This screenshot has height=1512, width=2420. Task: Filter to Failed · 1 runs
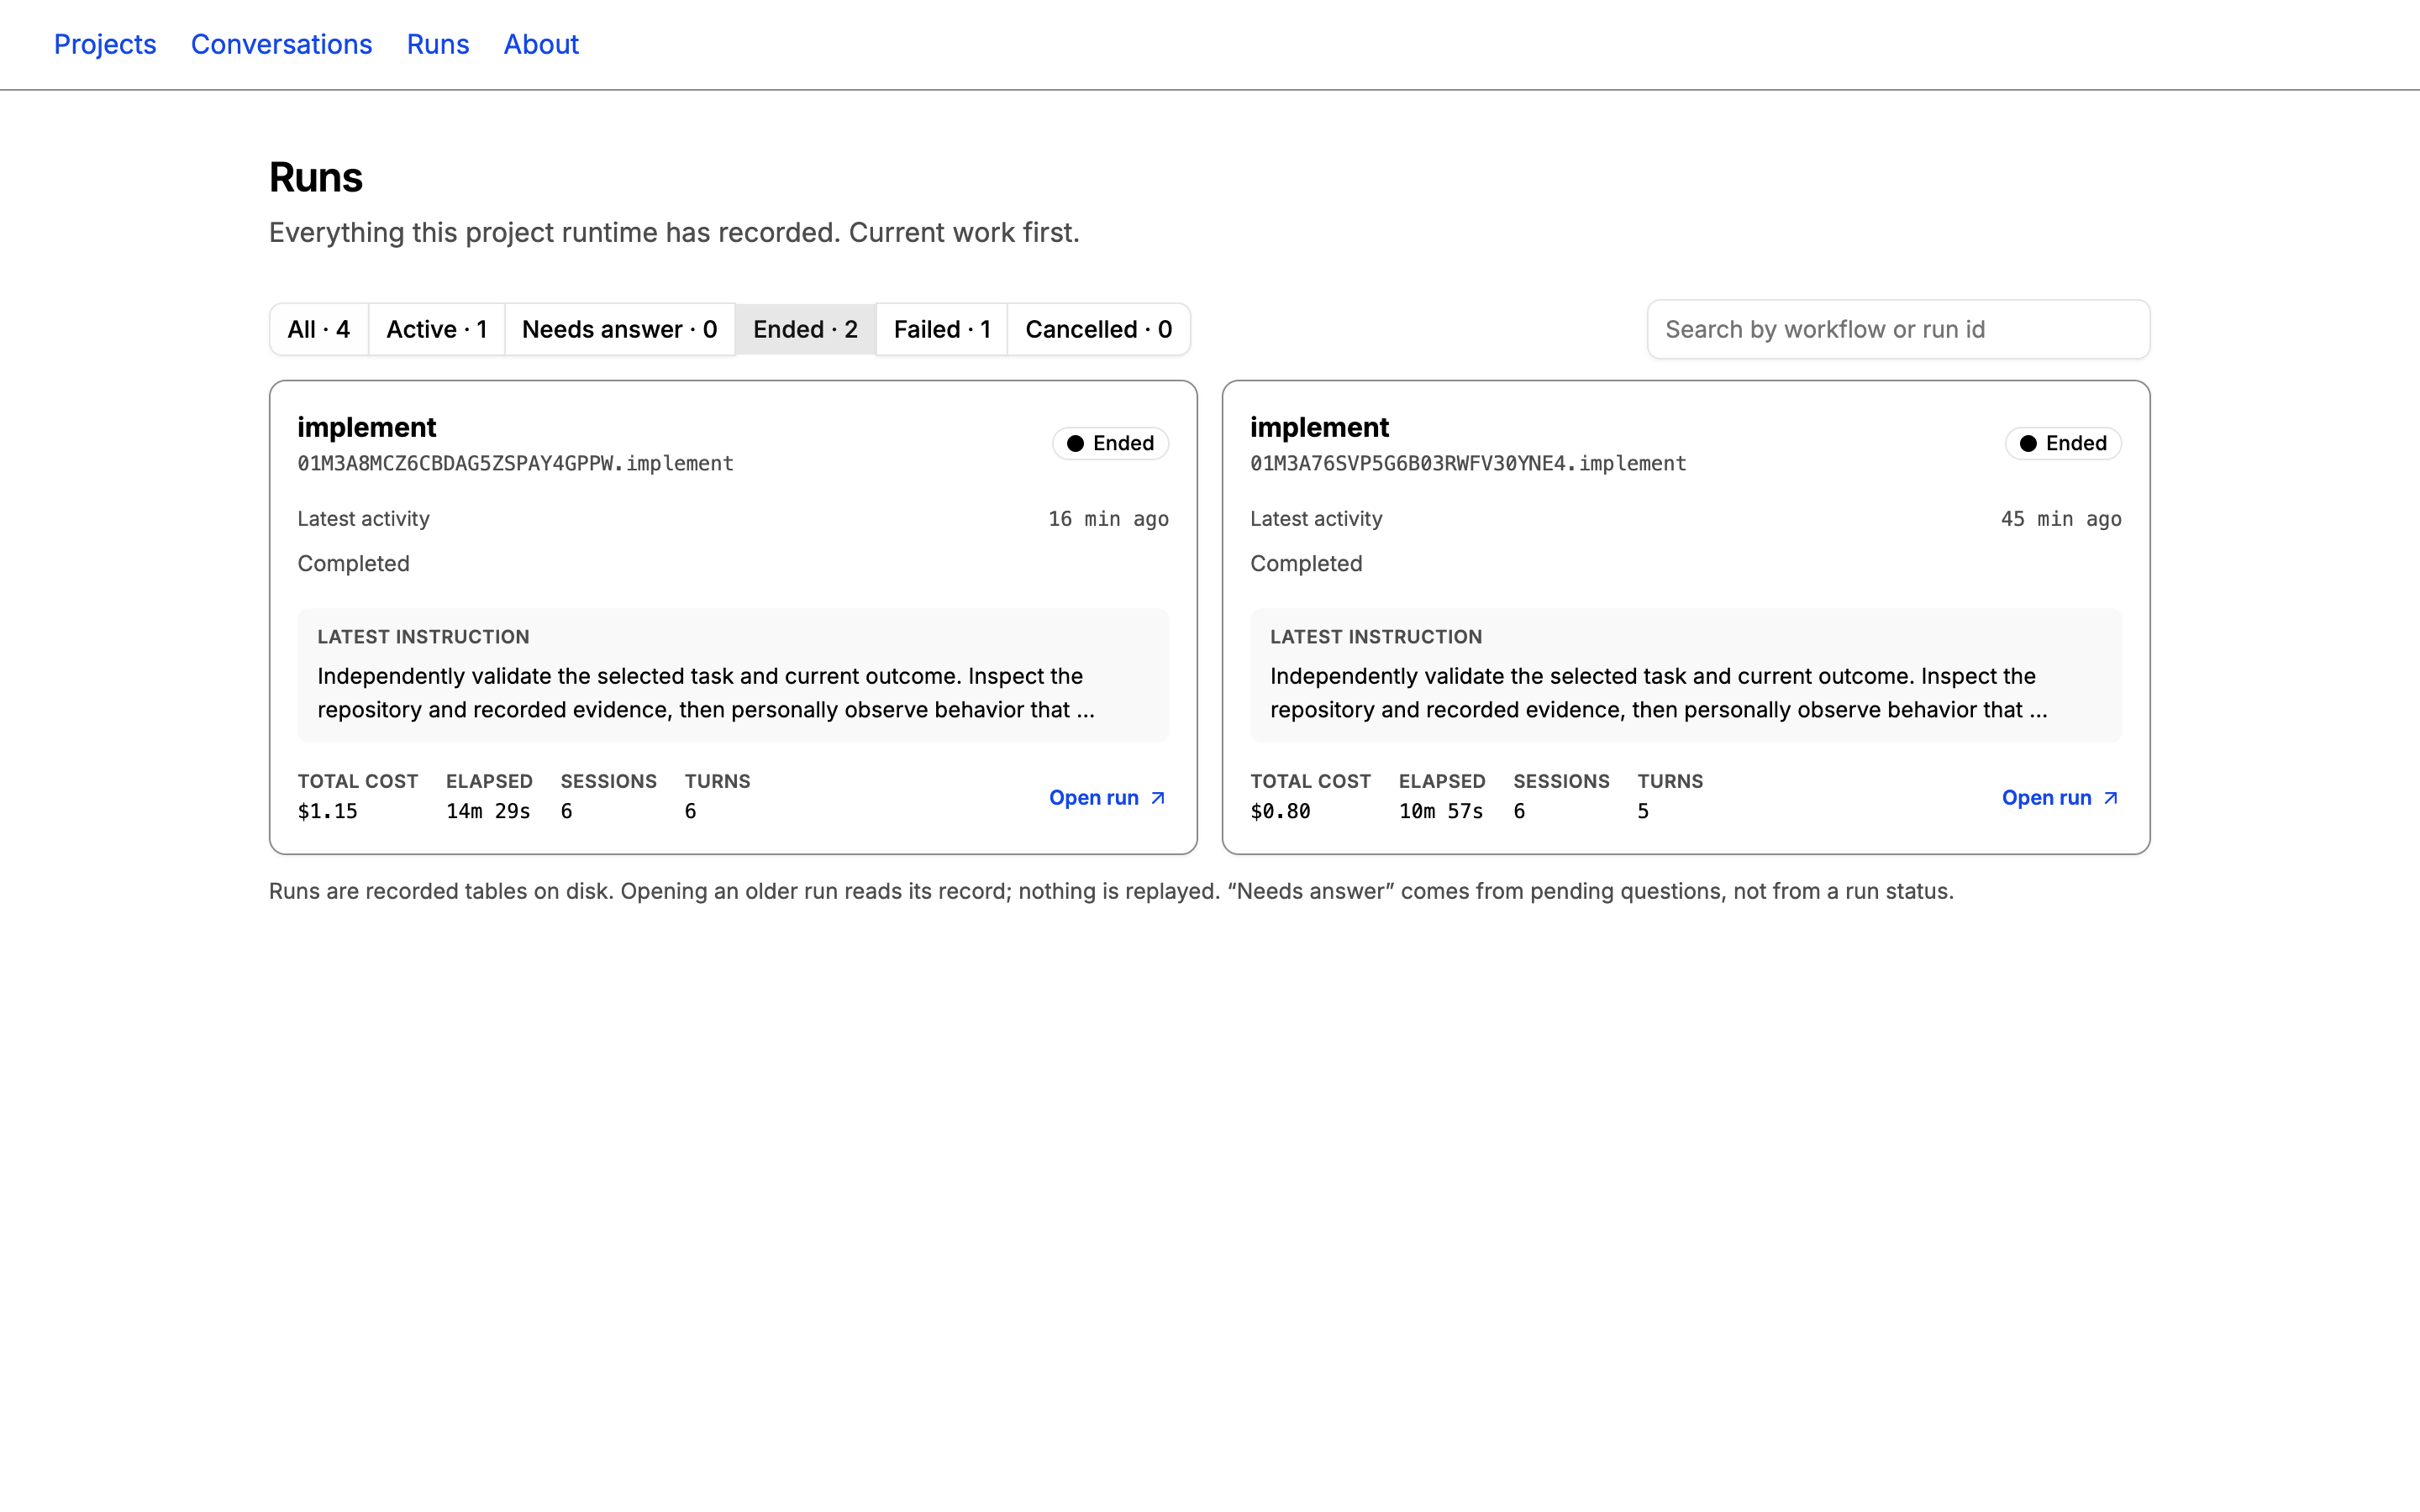(x=942, y=329)
